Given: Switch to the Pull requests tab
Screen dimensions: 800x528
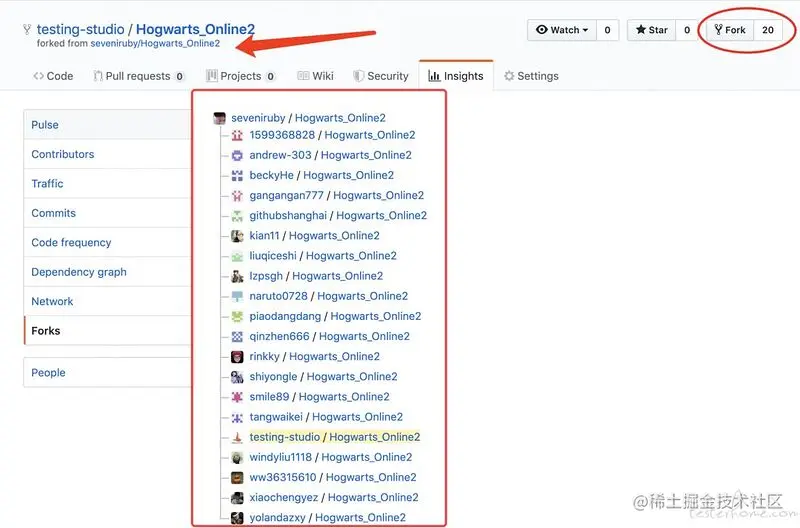Looking at the screenshot, I should 138,76.
